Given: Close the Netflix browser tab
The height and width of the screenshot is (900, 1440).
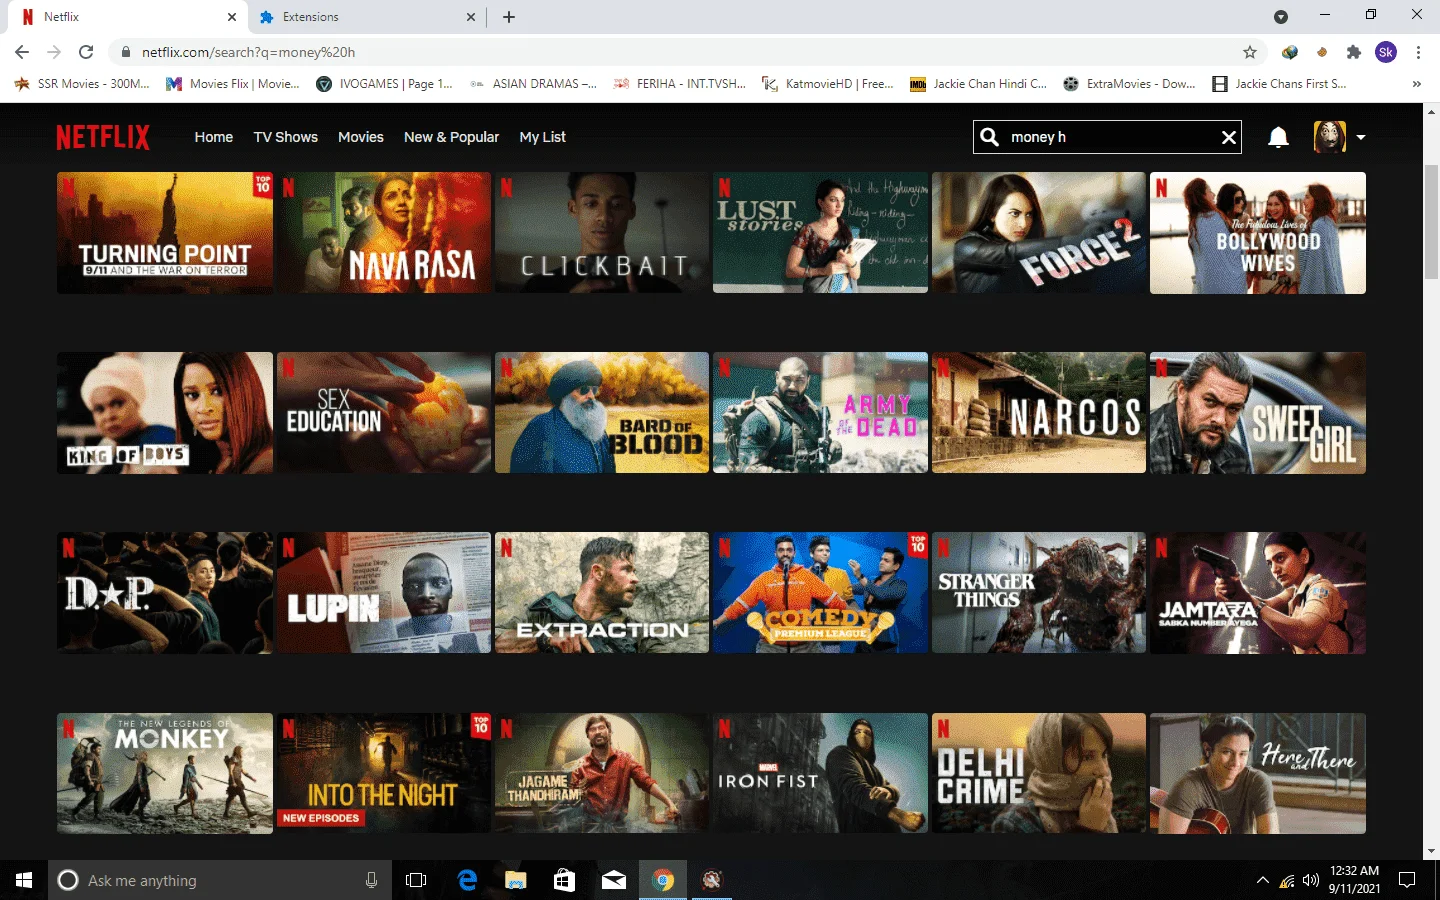Looking at the screenshot, I should (x=232, y=17).
